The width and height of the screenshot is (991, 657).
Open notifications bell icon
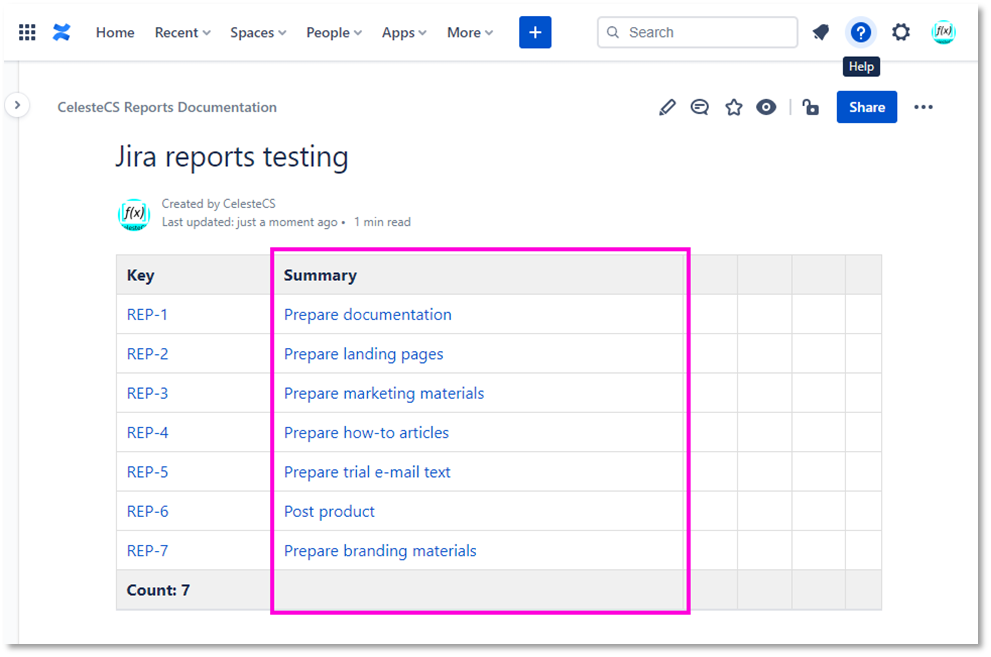820,32
